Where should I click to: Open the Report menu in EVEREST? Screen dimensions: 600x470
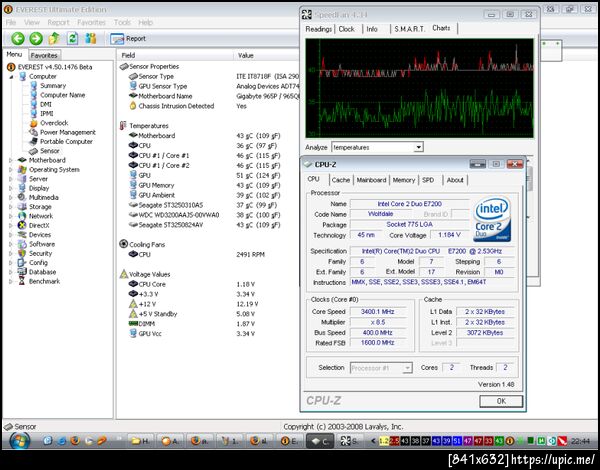point(58,23)
